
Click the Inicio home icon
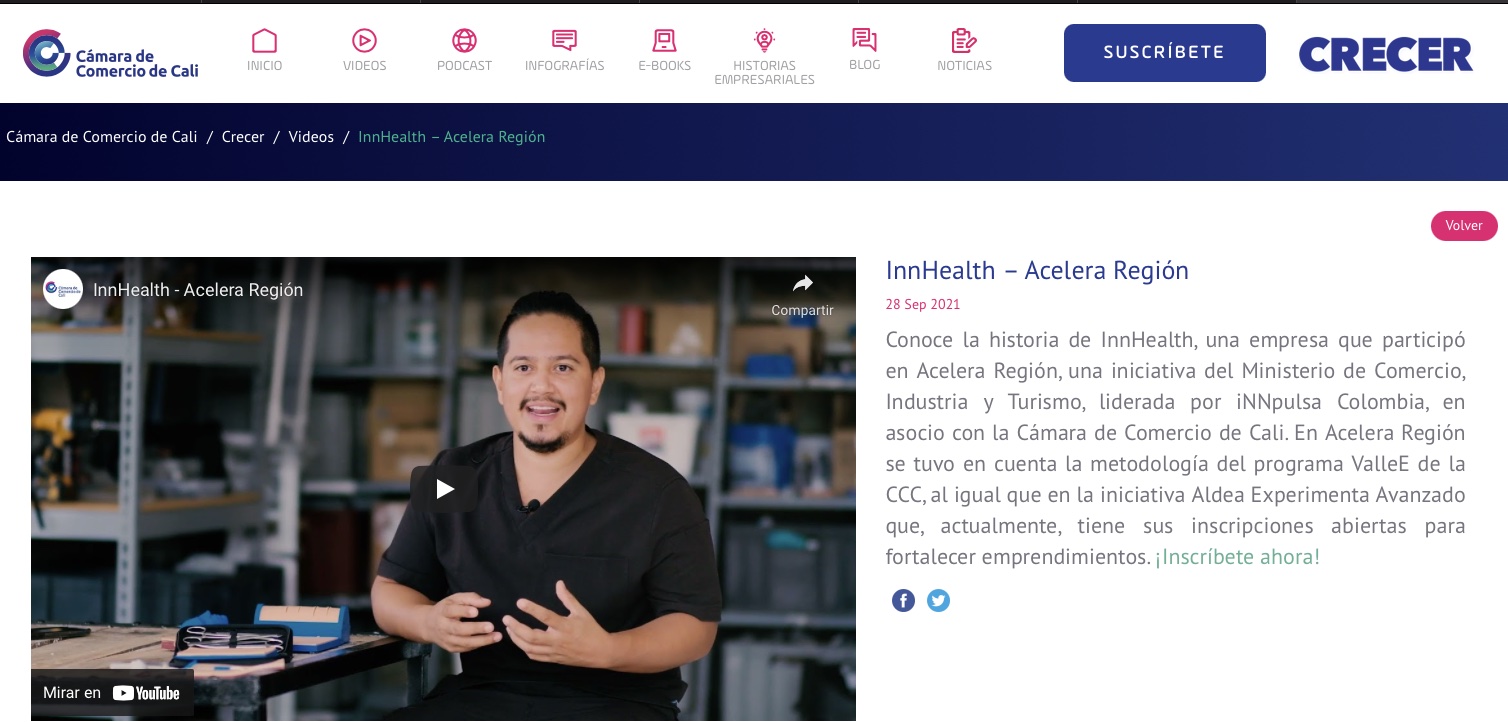(x=264, y=41)
